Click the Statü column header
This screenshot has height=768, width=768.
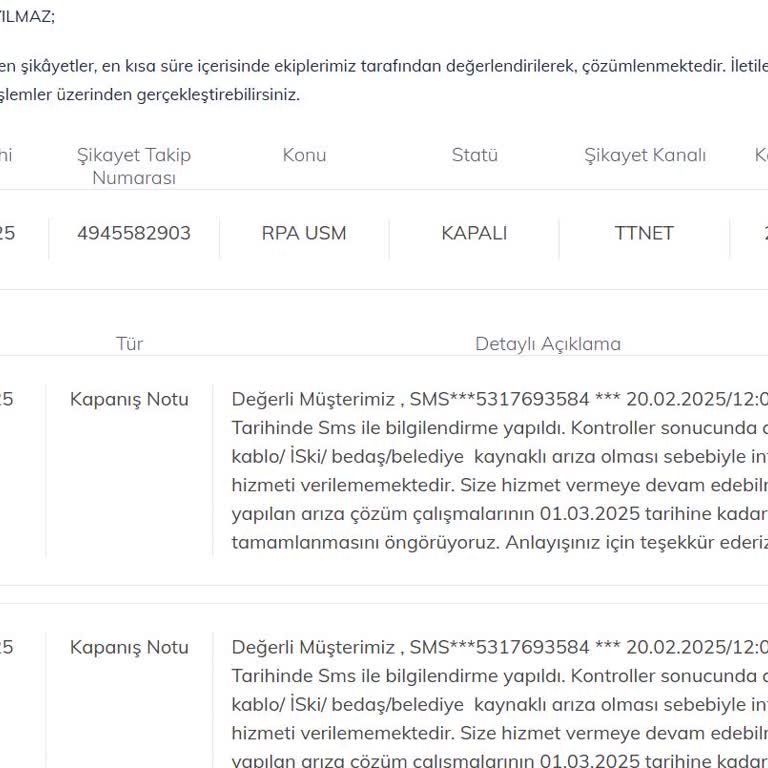click(475, 155)
